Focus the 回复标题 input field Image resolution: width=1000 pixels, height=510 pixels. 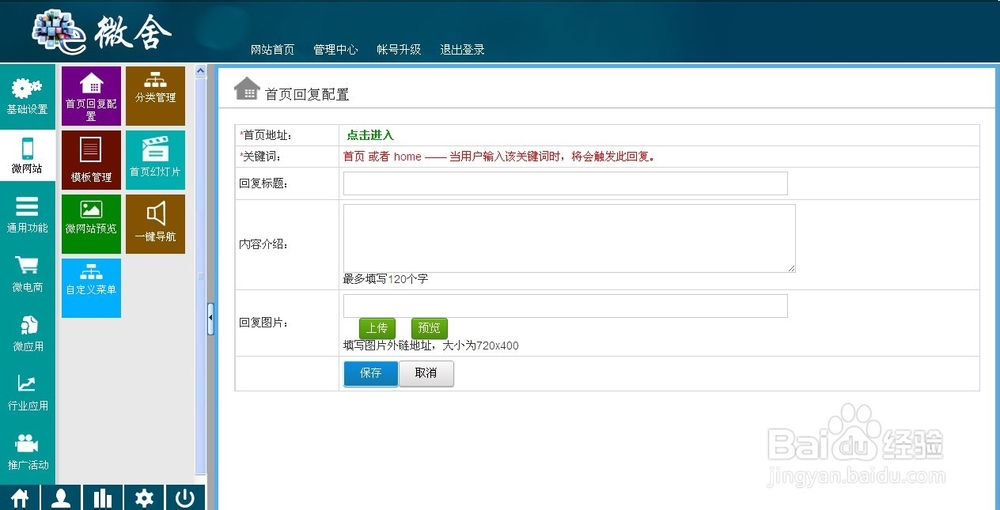click(x=565, y=183)
